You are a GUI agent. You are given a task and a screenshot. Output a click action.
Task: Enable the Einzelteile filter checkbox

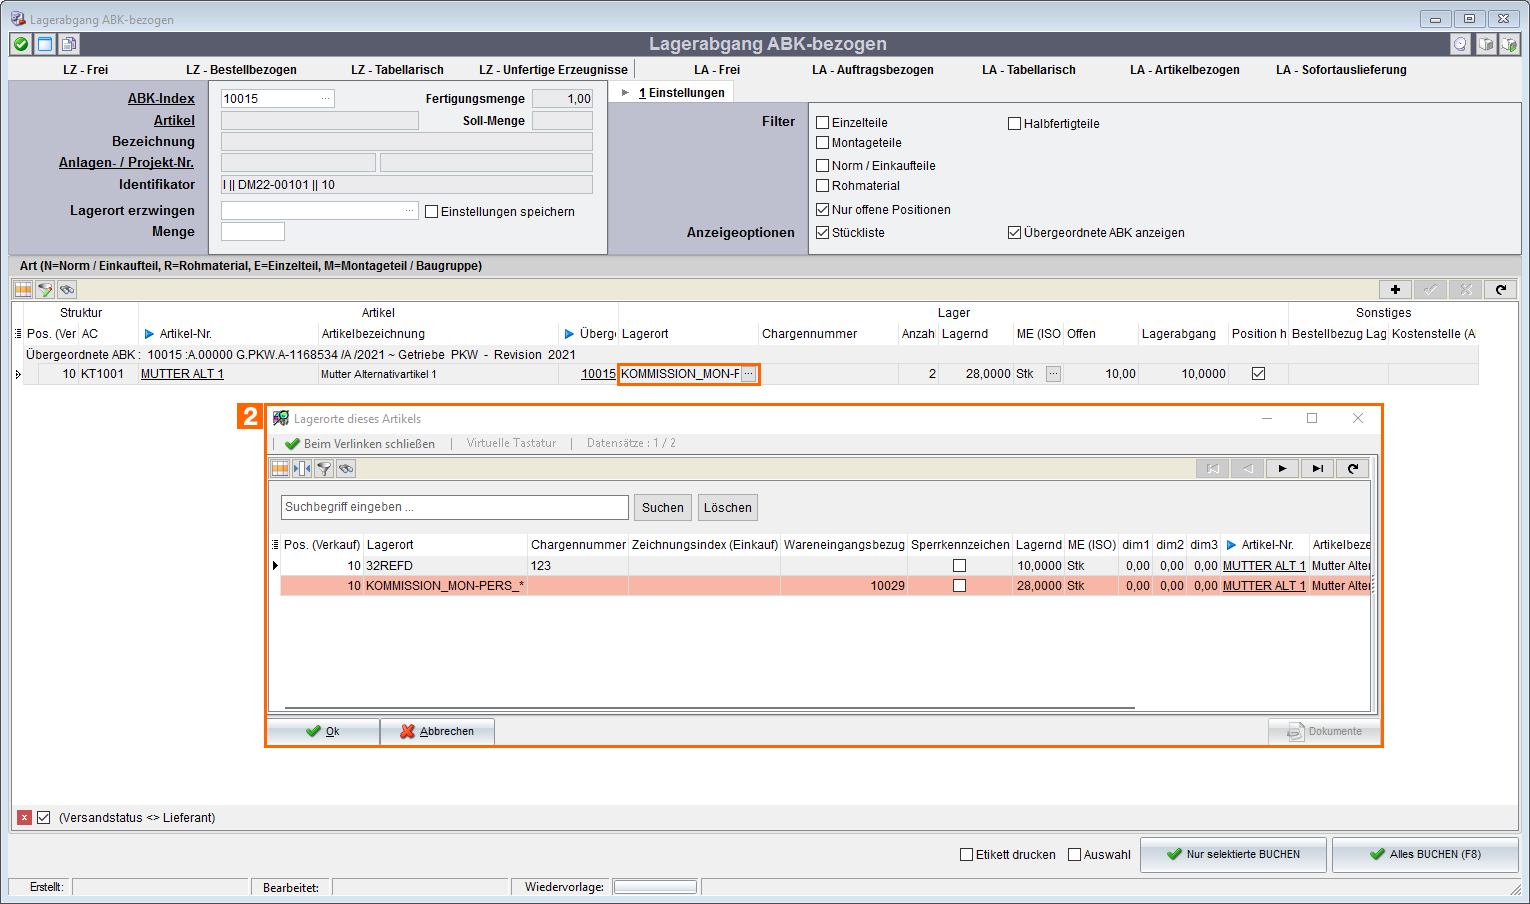tap(823, 123)
